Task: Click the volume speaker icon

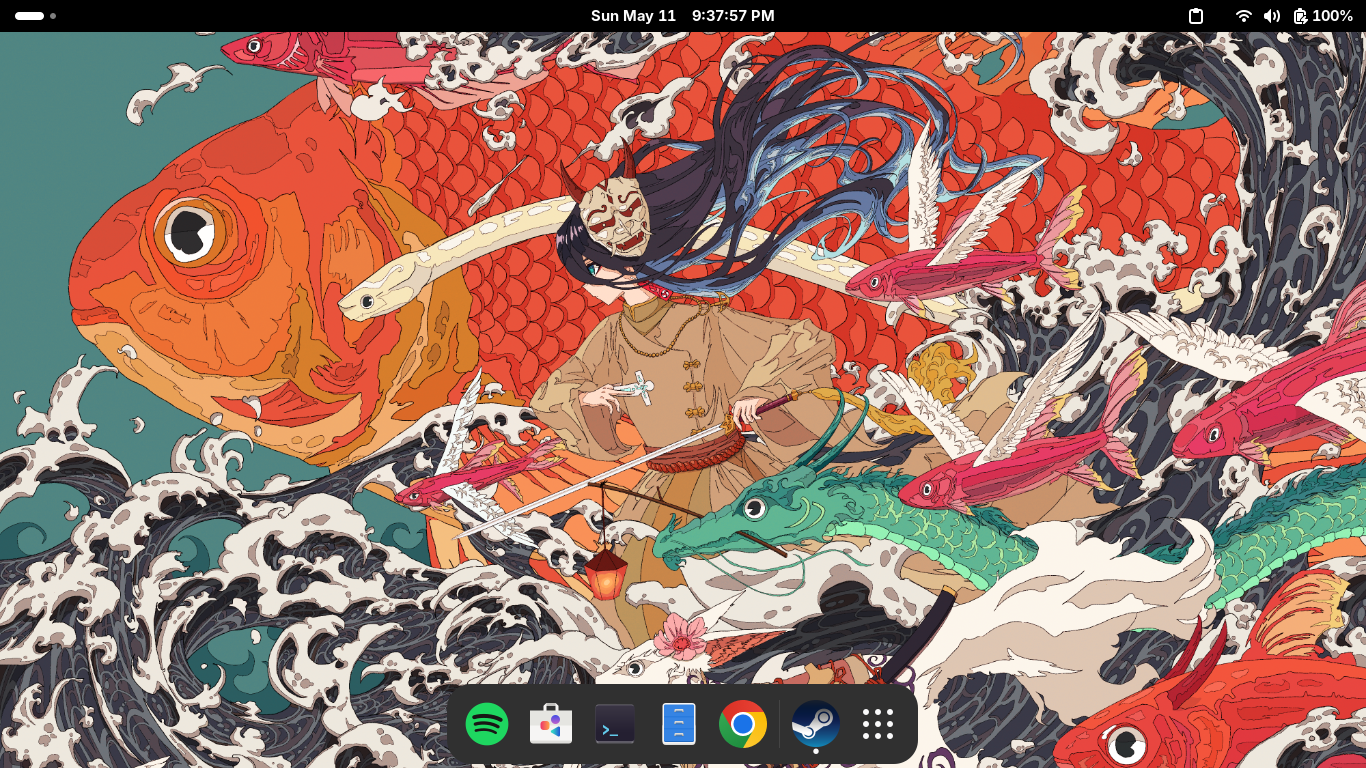Action: [1272, 16]
